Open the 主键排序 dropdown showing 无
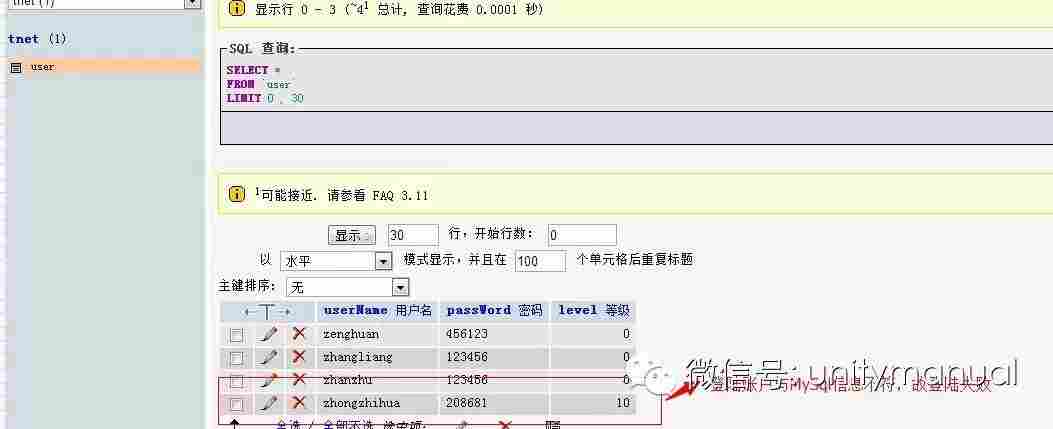 tap(347, 287)
